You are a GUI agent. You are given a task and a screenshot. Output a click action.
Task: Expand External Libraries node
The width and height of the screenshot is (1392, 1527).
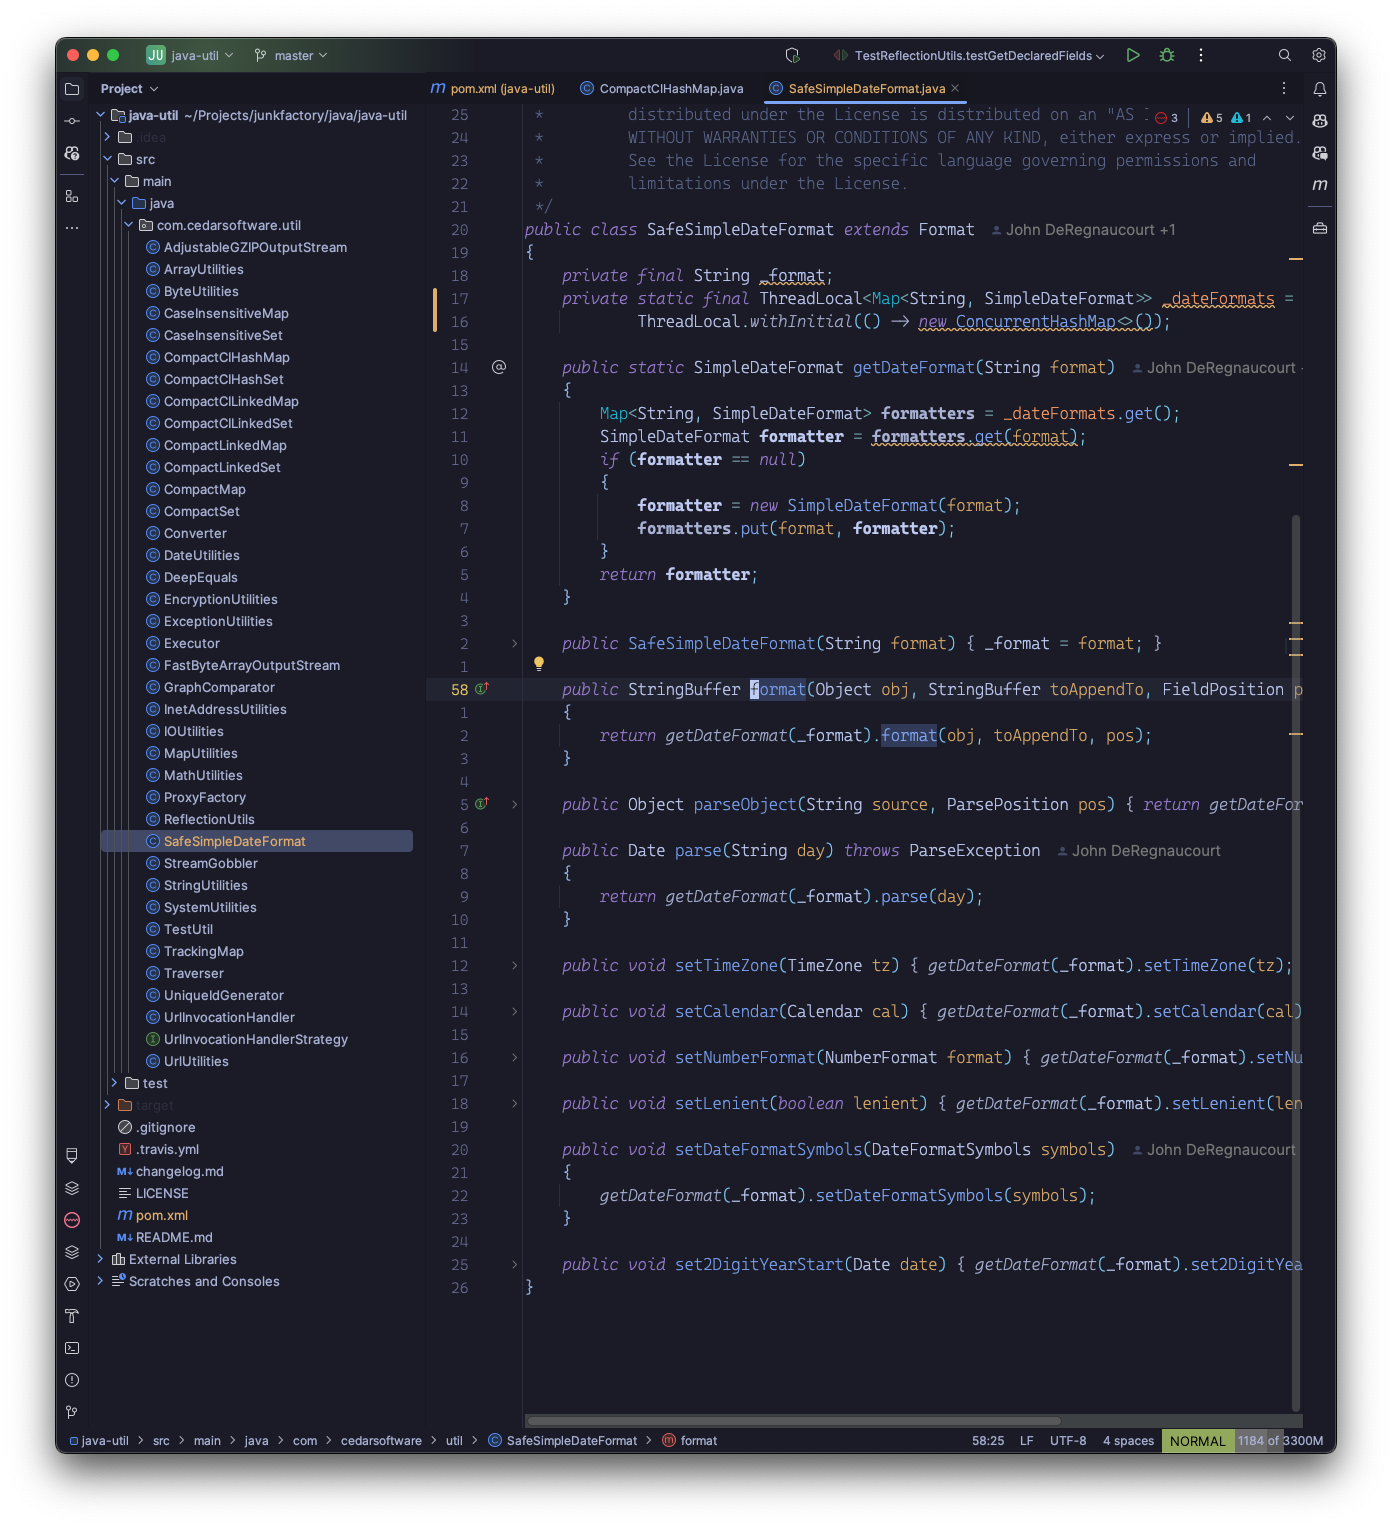100,1259
